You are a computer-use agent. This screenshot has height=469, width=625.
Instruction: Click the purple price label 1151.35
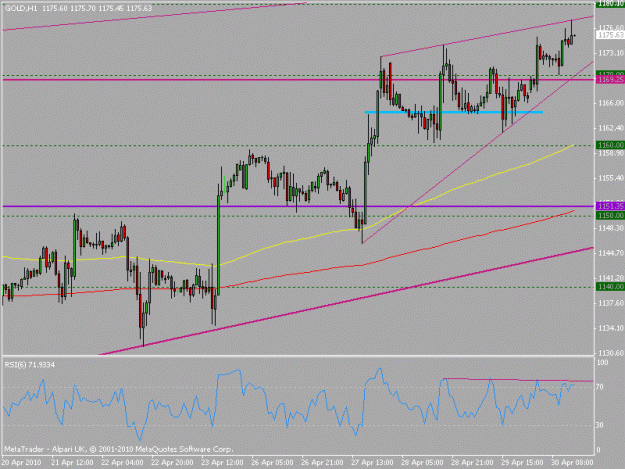tap(610, 206)
